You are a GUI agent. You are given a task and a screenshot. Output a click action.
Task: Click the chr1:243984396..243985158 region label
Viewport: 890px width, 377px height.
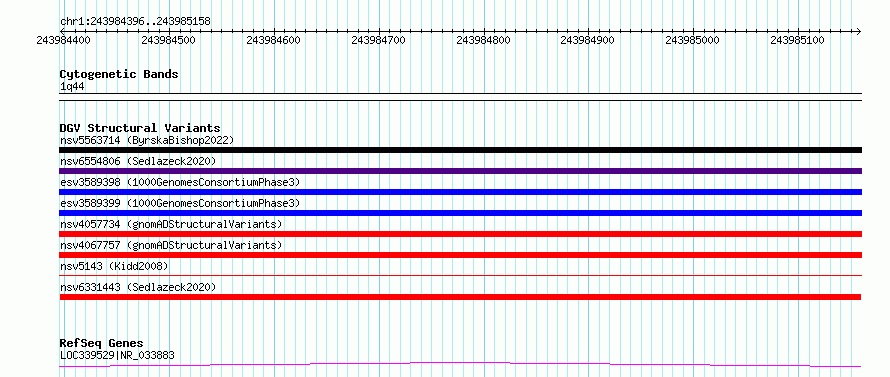[x=135, y=22]
